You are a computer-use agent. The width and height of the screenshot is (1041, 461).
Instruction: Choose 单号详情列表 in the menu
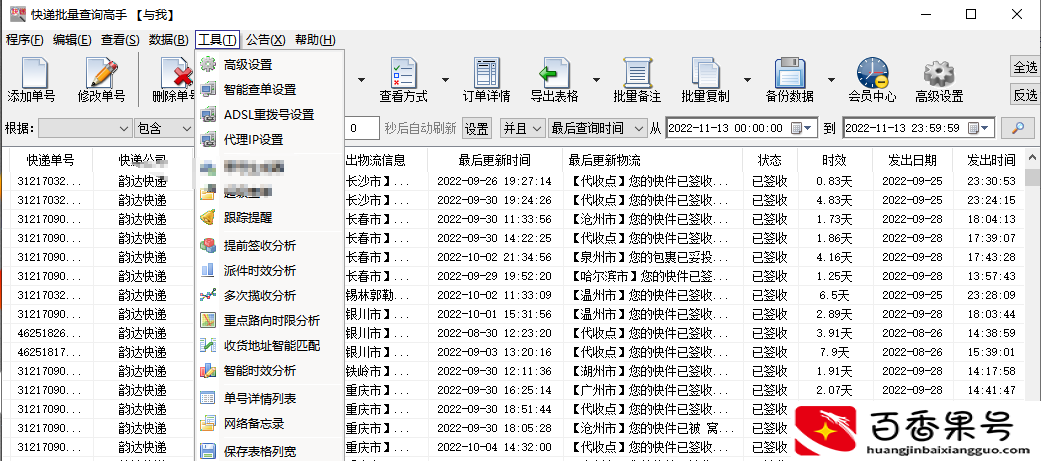(270, 399)
